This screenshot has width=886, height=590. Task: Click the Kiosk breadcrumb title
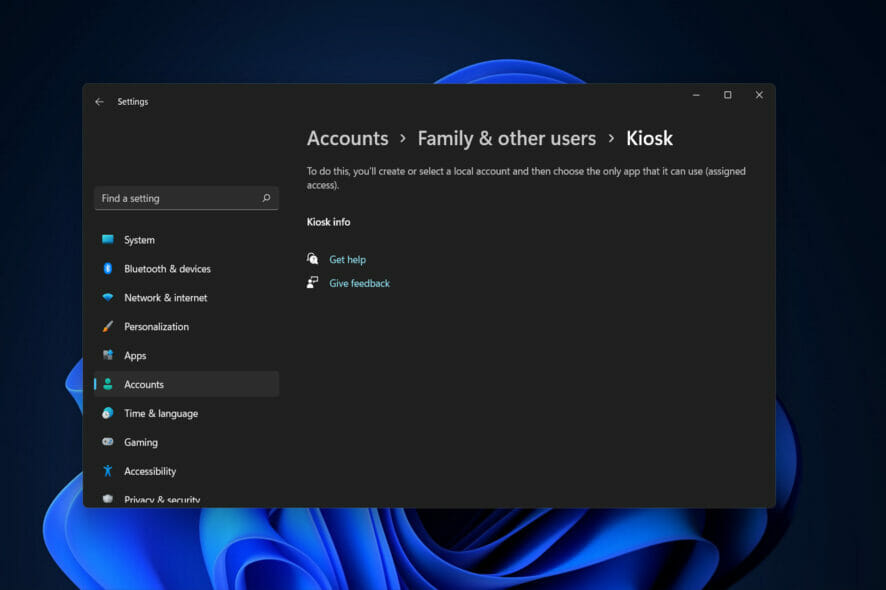649,138
